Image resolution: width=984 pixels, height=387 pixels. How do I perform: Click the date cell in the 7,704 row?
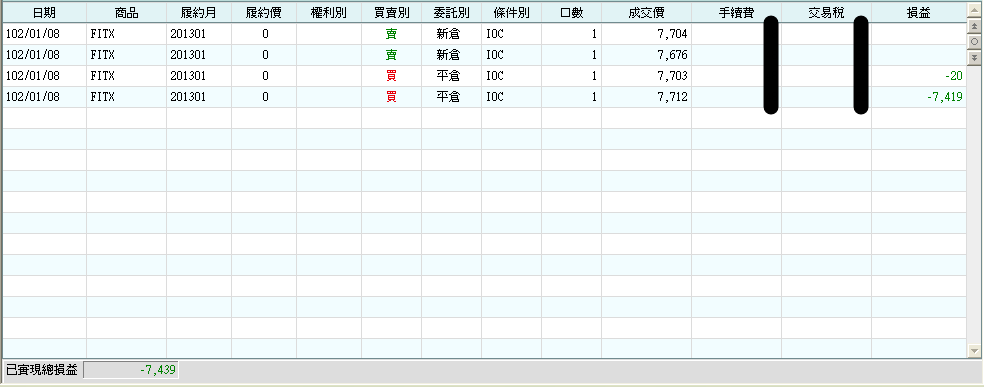click(x=45, y=34)
